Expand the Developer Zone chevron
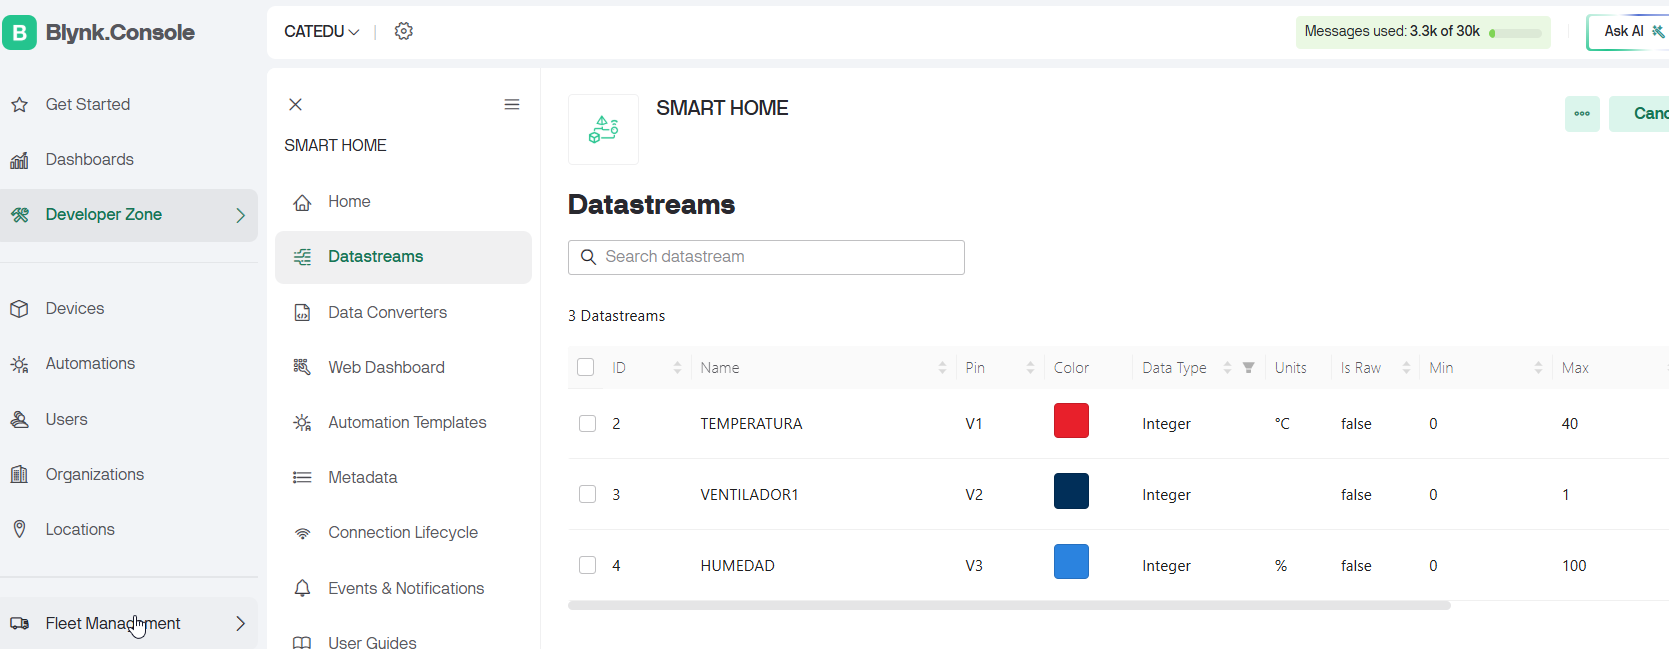 click(x=240, y=215)
